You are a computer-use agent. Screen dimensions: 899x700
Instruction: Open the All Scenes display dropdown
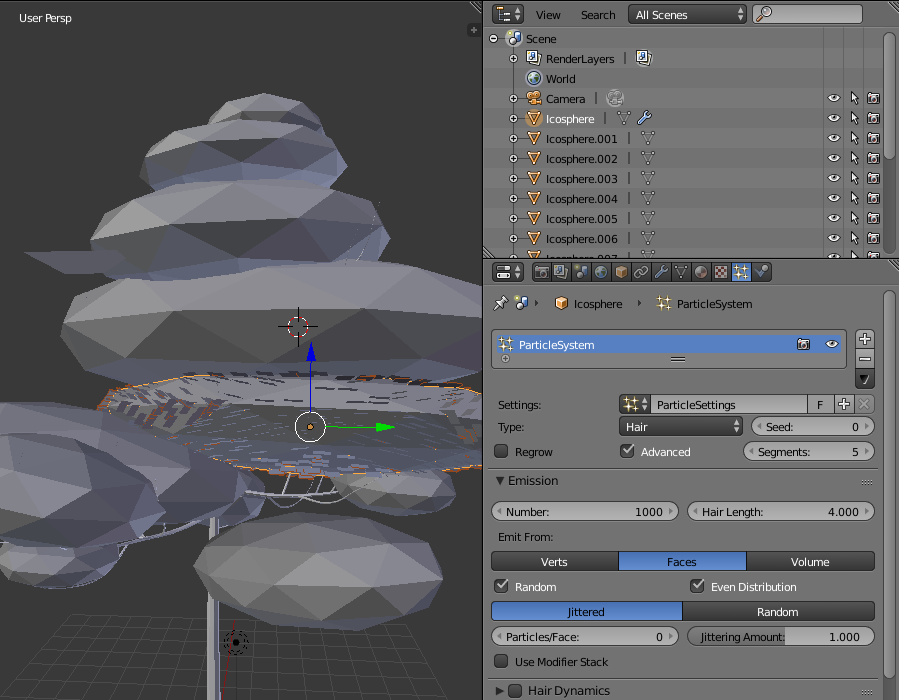687,14
